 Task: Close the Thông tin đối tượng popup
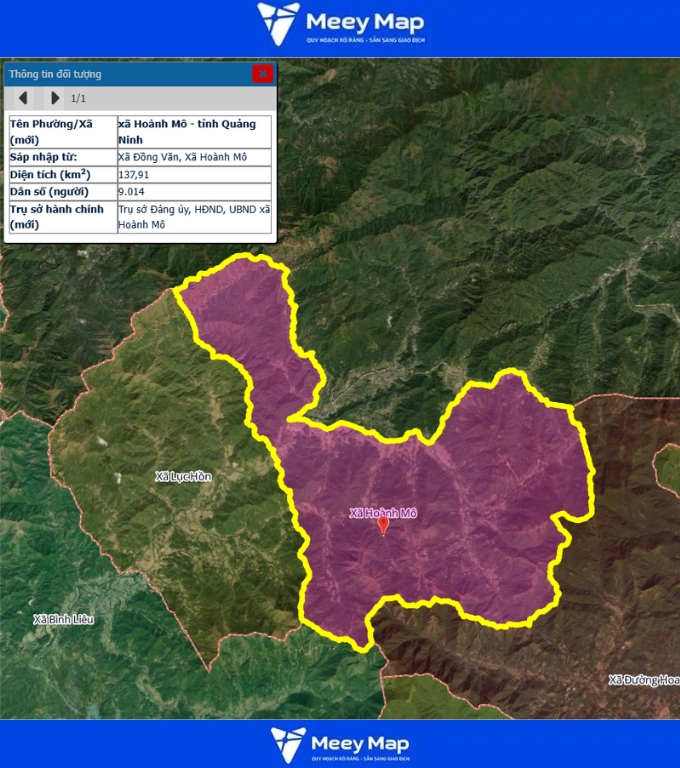coord(262,74)
